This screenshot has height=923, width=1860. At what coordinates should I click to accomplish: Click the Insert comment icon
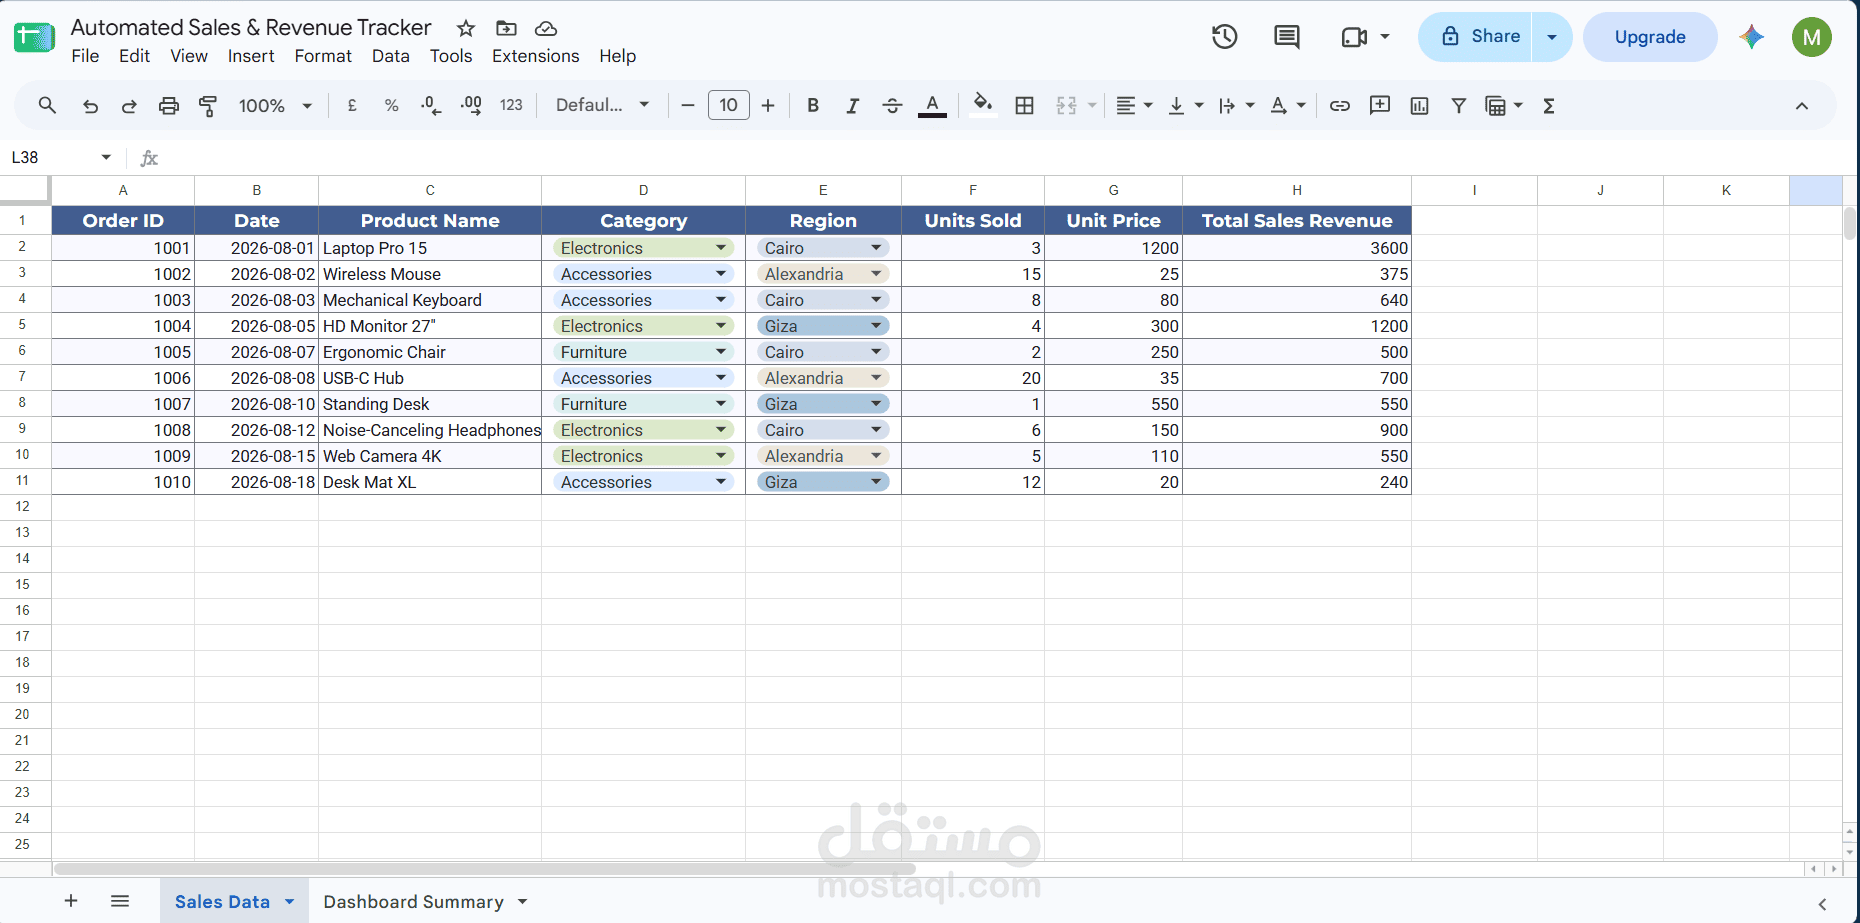(x=1380, y=106)
